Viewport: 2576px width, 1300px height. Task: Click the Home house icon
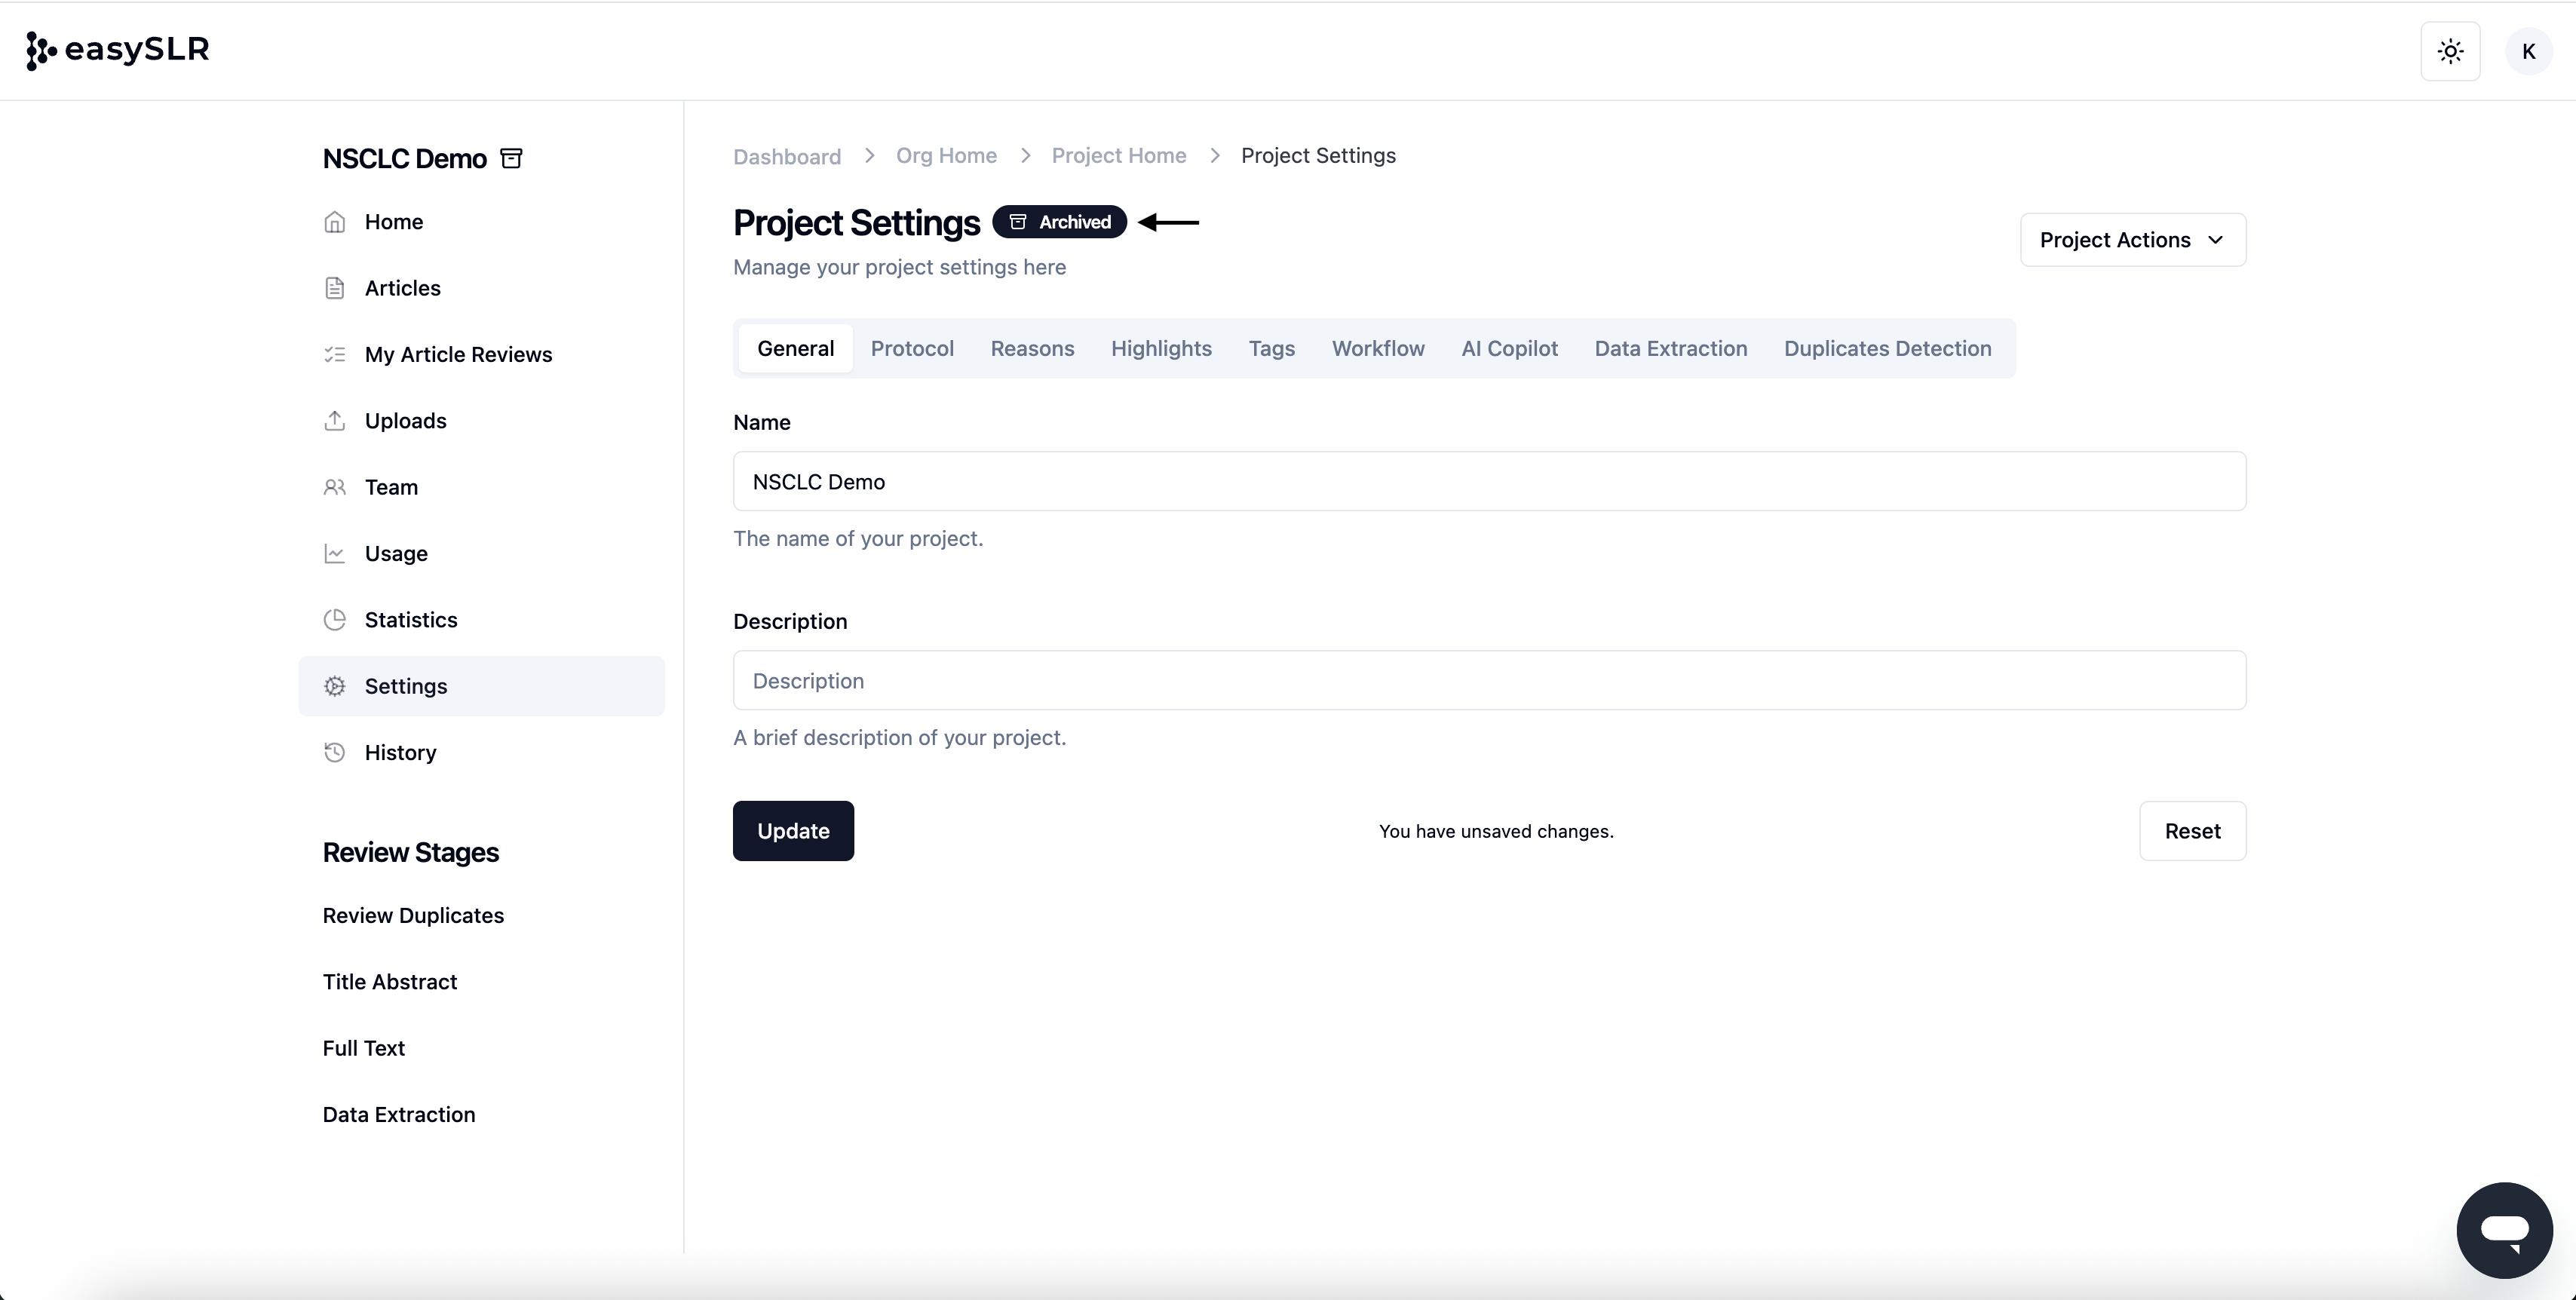click(335, 222)
